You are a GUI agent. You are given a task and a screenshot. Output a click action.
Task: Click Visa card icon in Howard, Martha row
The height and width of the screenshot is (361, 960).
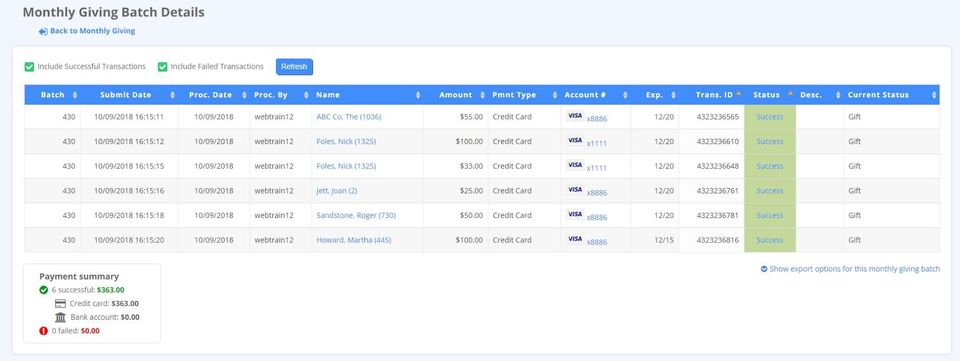tap(575, 239)
